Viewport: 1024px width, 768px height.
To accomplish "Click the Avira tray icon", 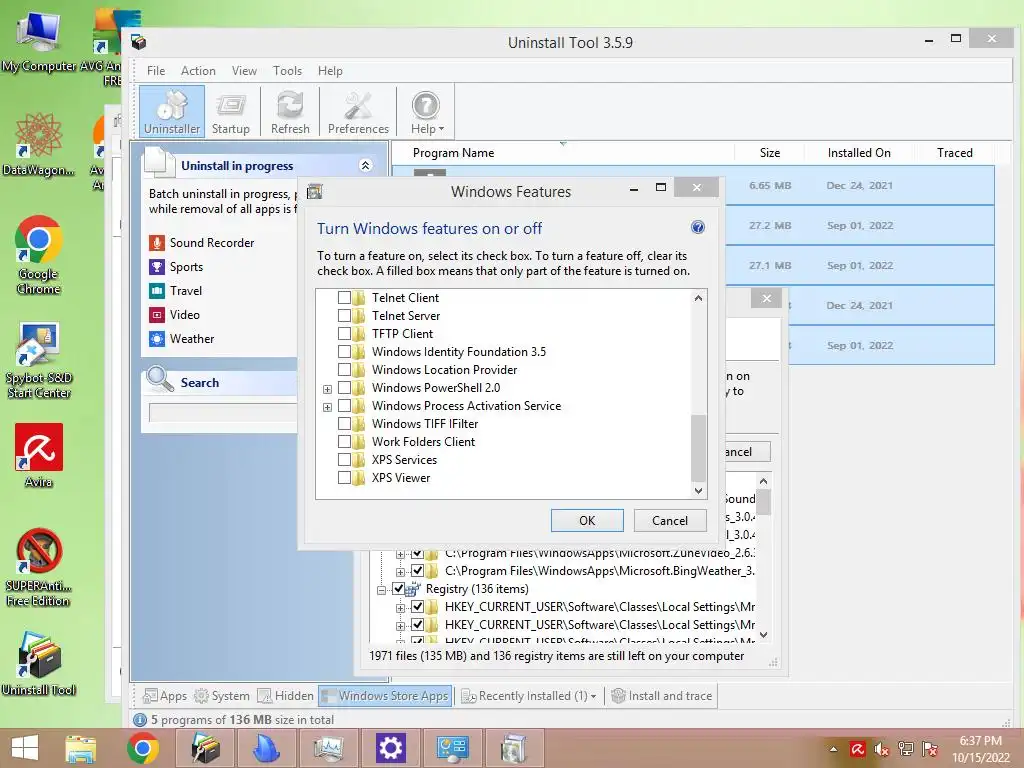I will tap(857, 749).
